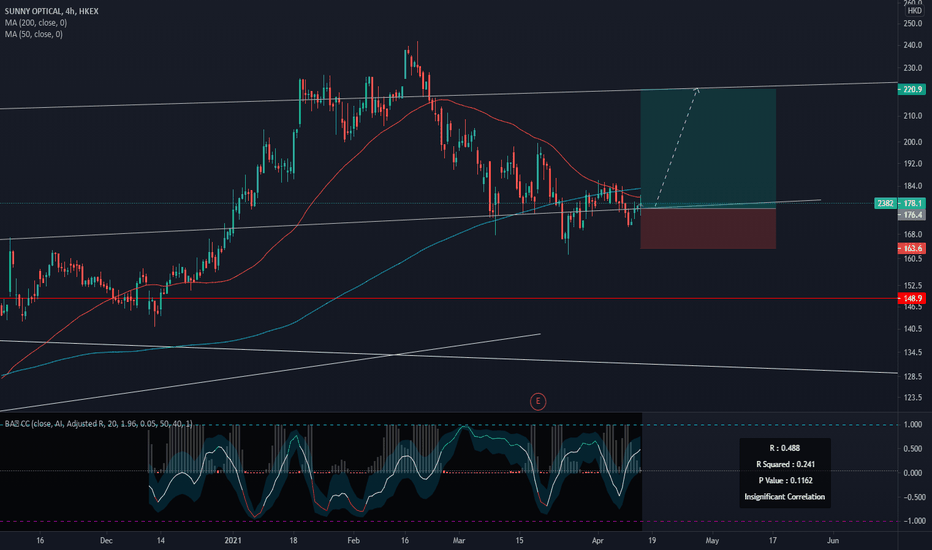The width and height of the screenshot is (932, 550).
Task: Click the SUNNY OPTICAL, 4h, HKEX title
Action: (52, 11)
